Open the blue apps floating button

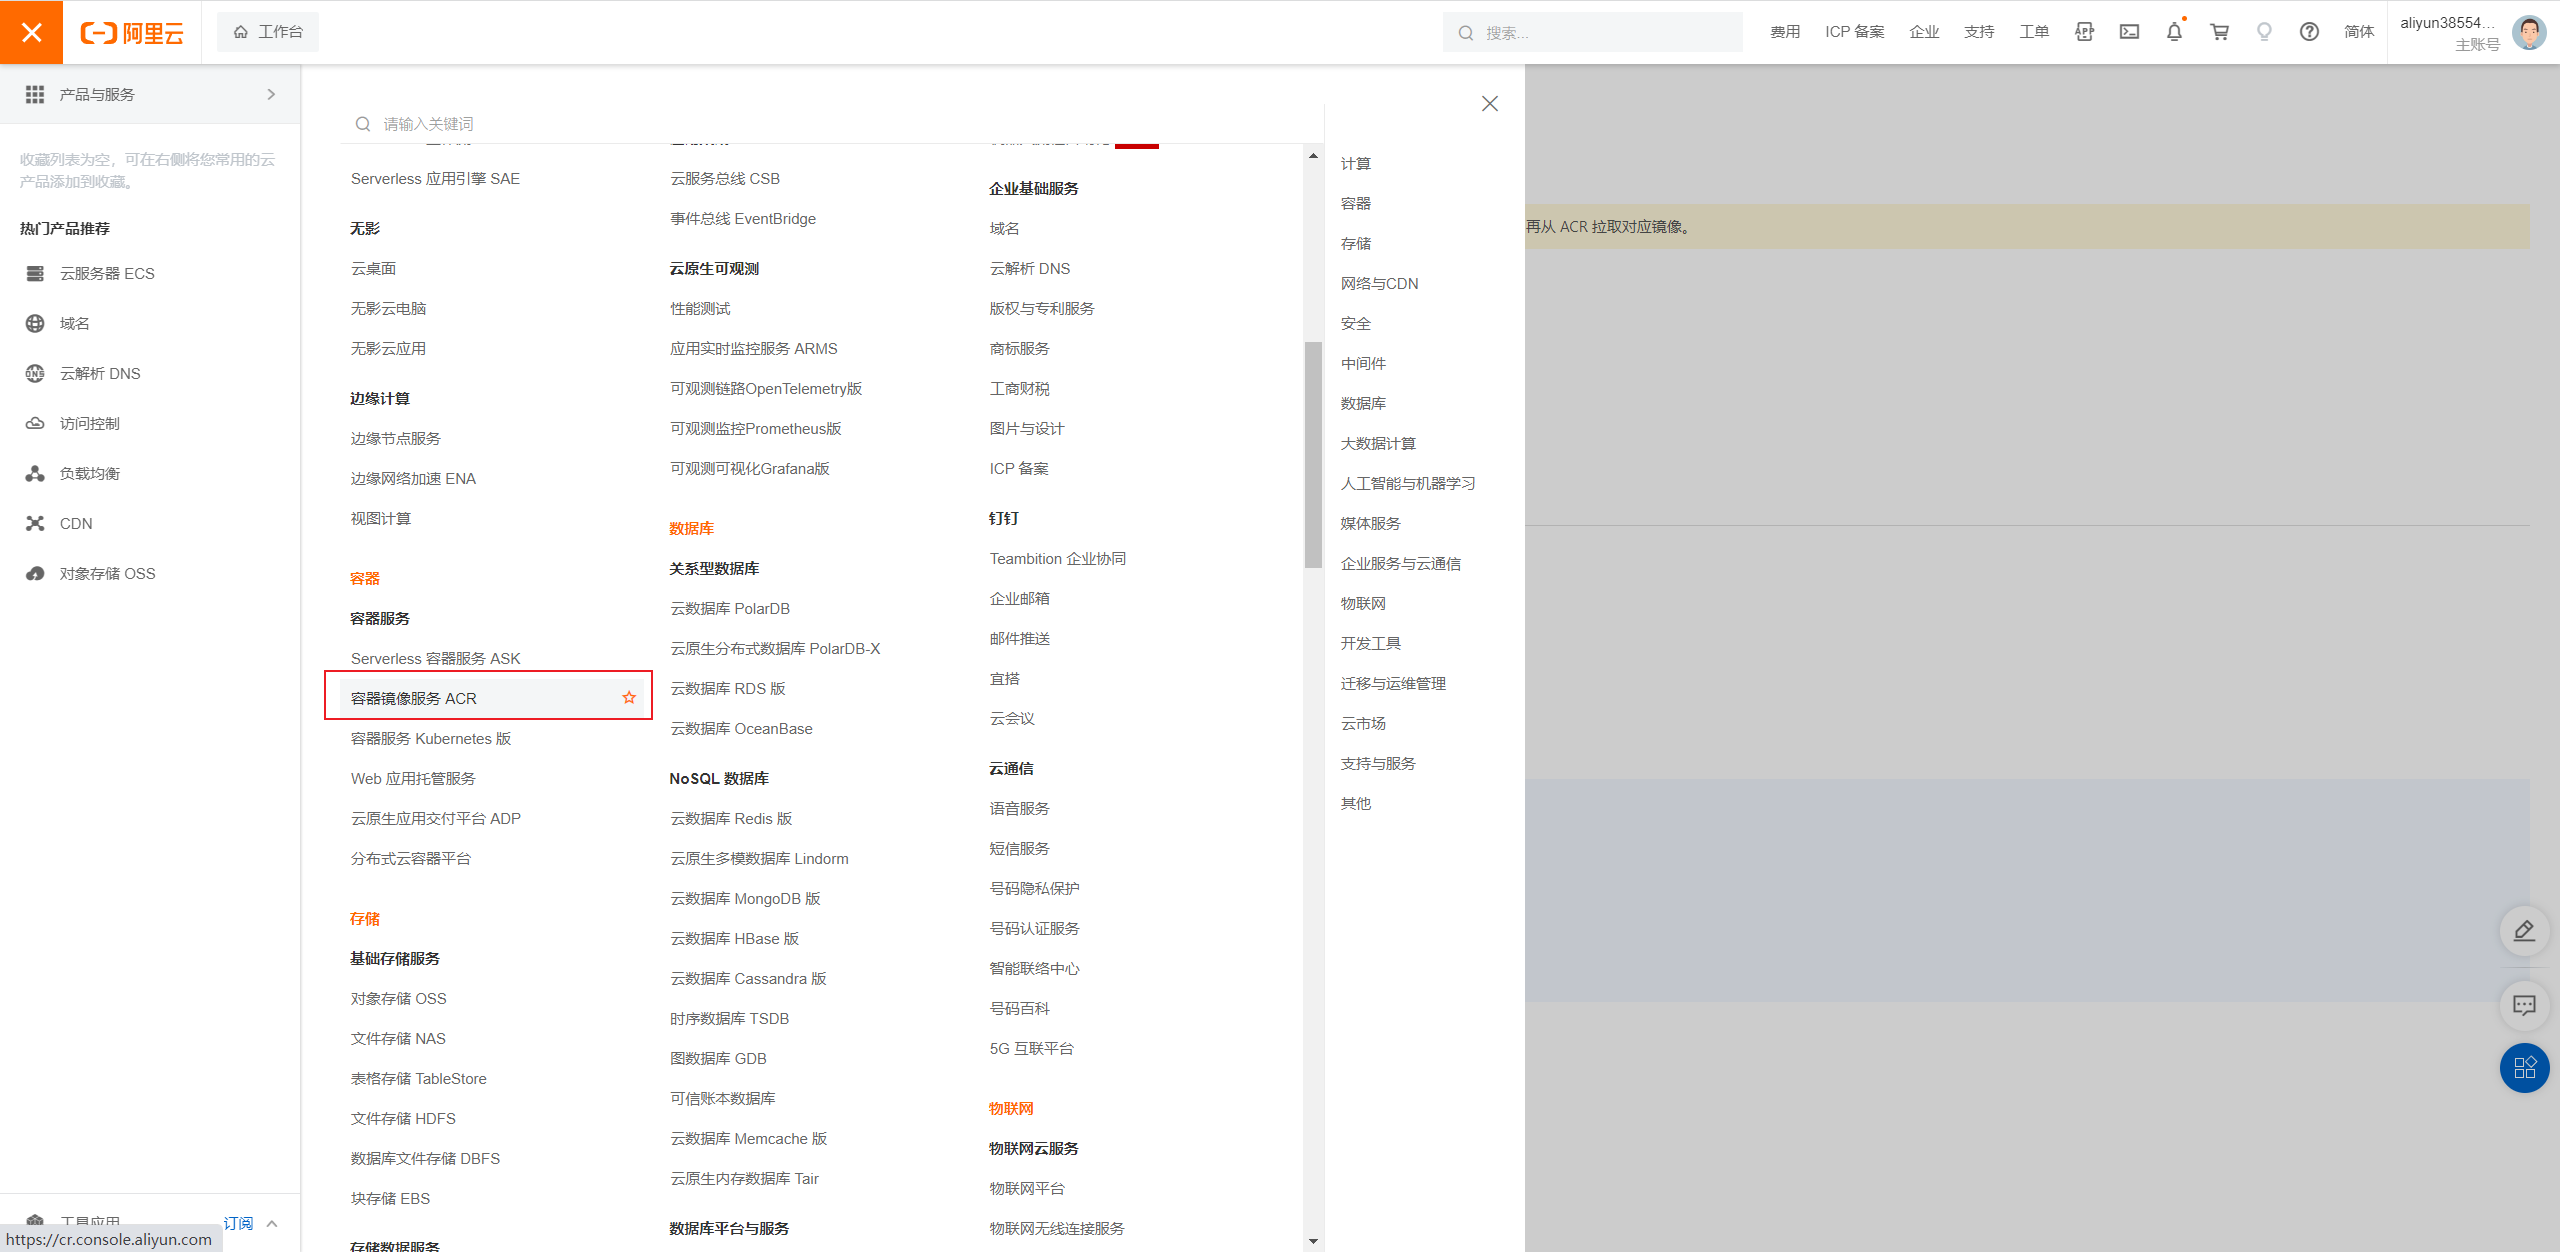(2524, 1068)
